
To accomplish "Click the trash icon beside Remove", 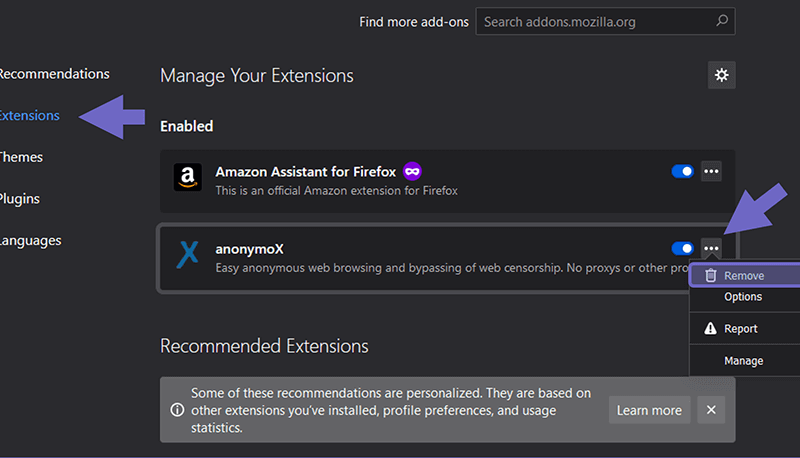I will coord(711,275).
